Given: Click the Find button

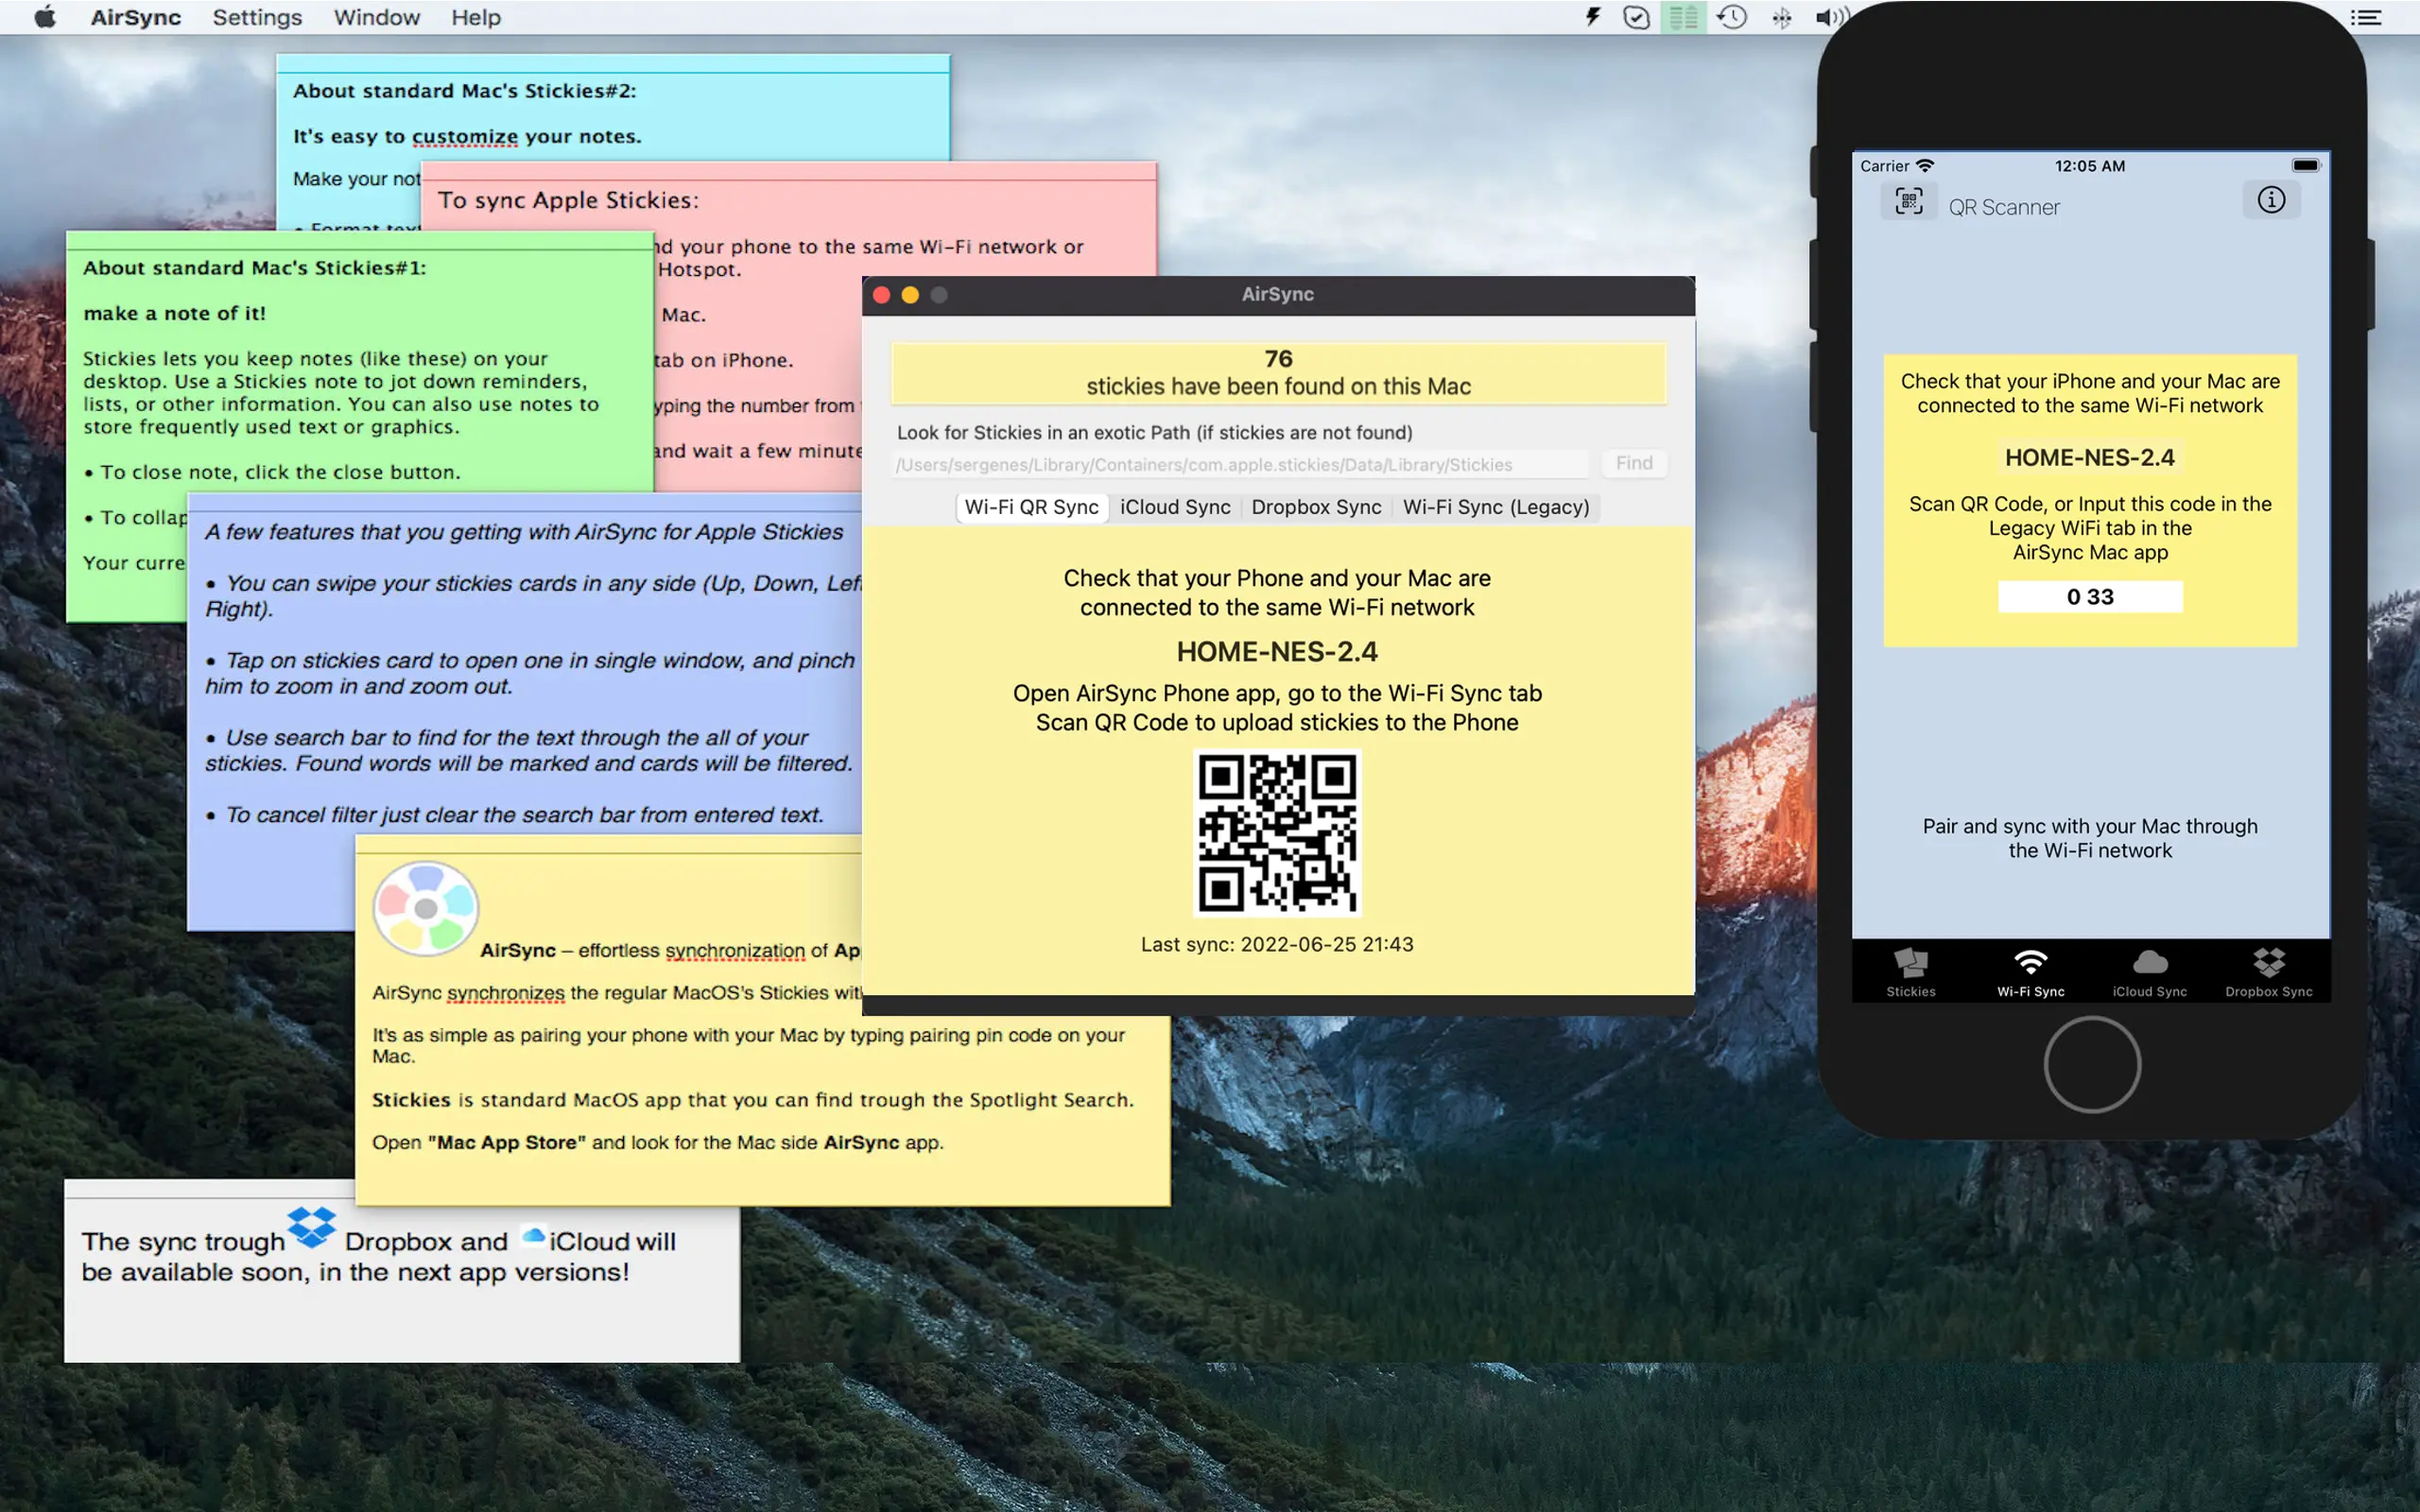Looking at the screenshot, I should pos(1634,463).
